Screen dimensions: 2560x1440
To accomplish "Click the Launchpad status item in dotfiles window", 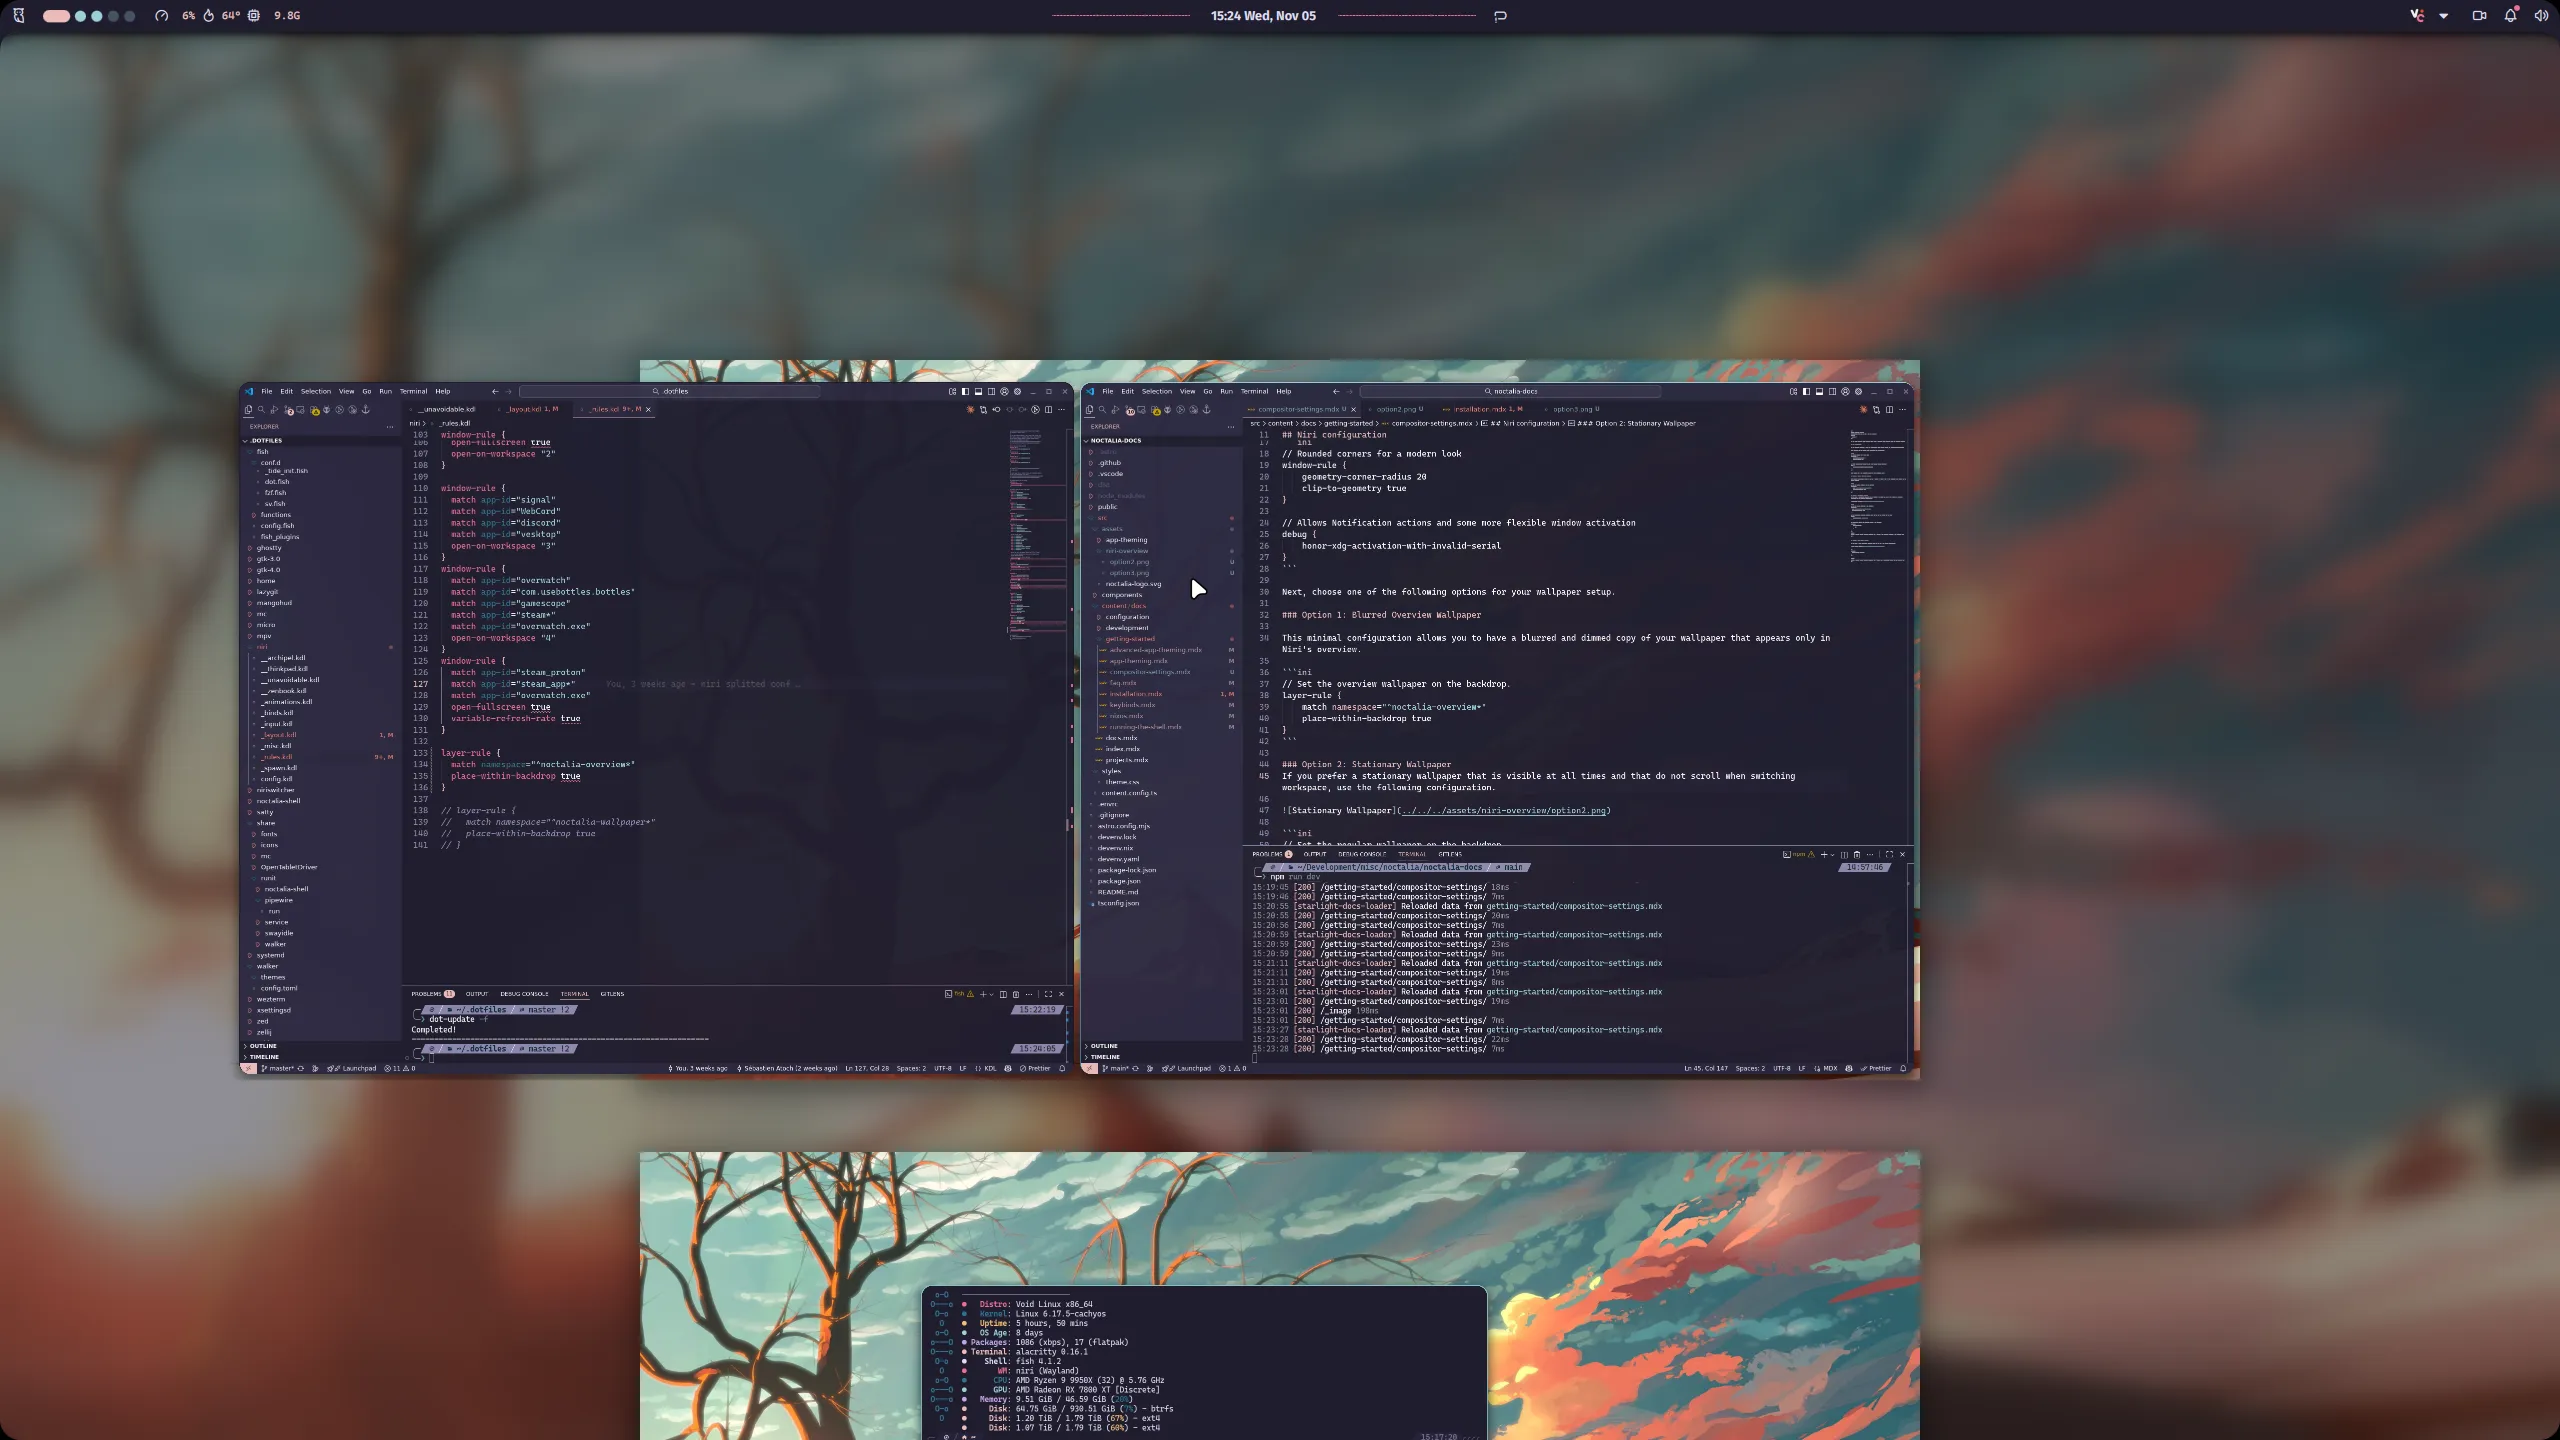I will pos(354,1068).
